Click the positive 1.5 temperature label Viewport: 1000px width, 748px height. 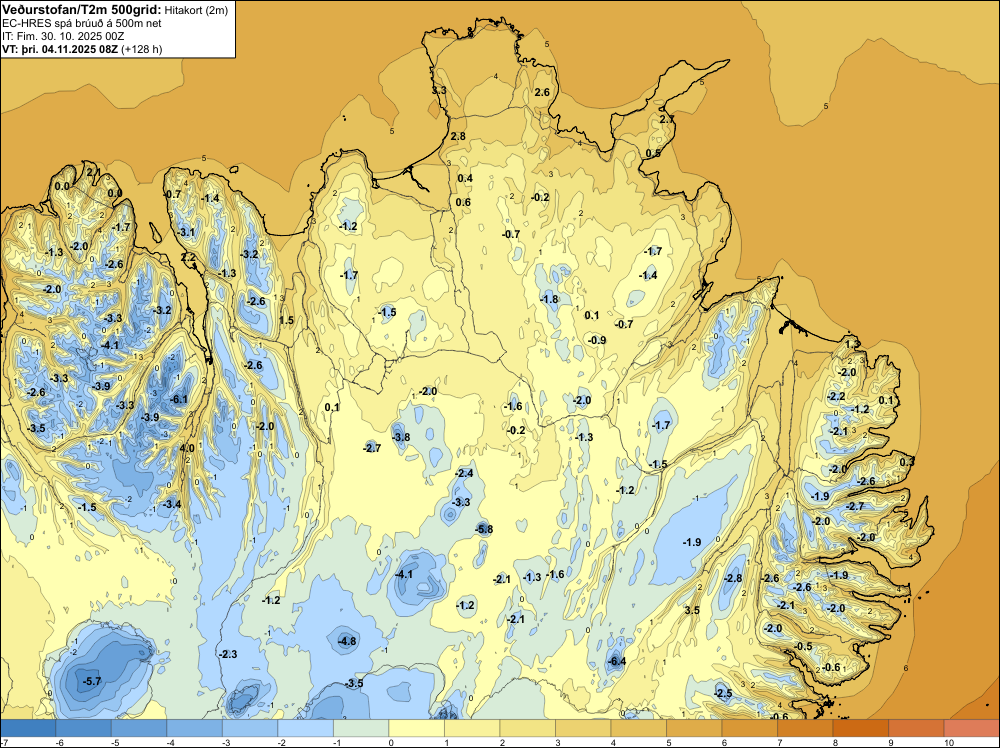coord(286,320)
